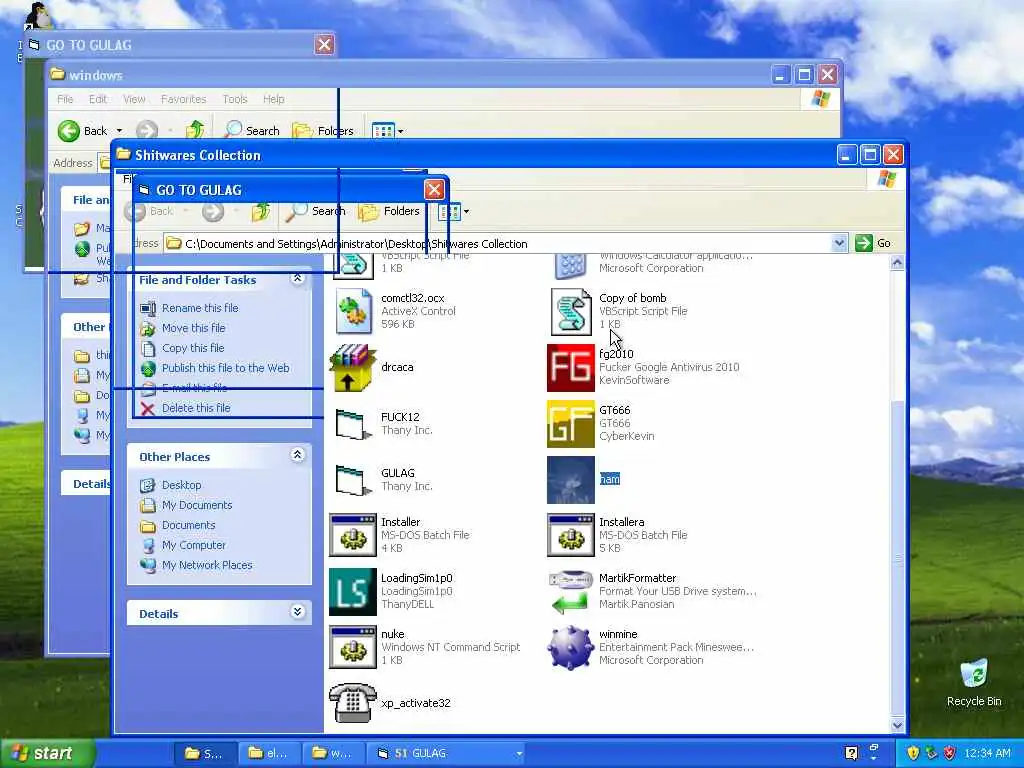The height and width of the screenshot is (768, 1024).
Task: Select the Installer batch file icon
Action: click(x=353, y=536)
